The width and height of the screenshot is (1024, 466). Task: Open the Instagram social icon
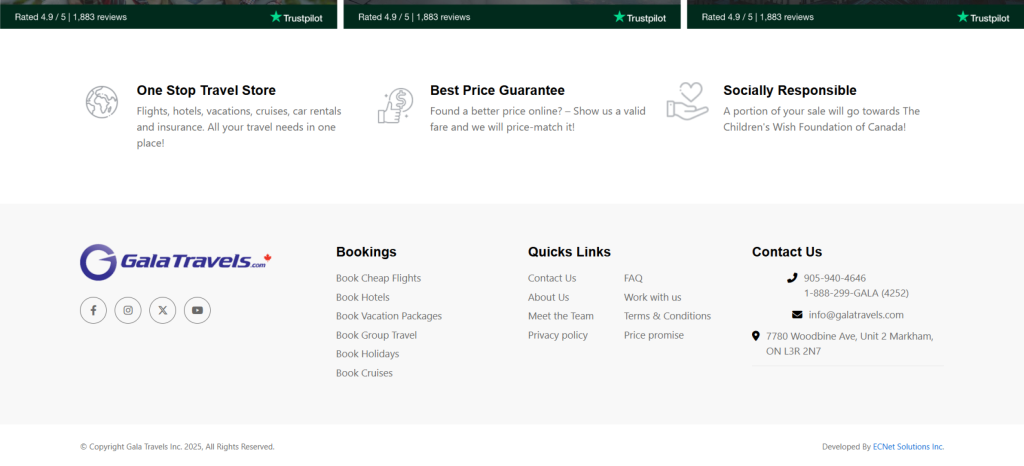pos(128,311)
